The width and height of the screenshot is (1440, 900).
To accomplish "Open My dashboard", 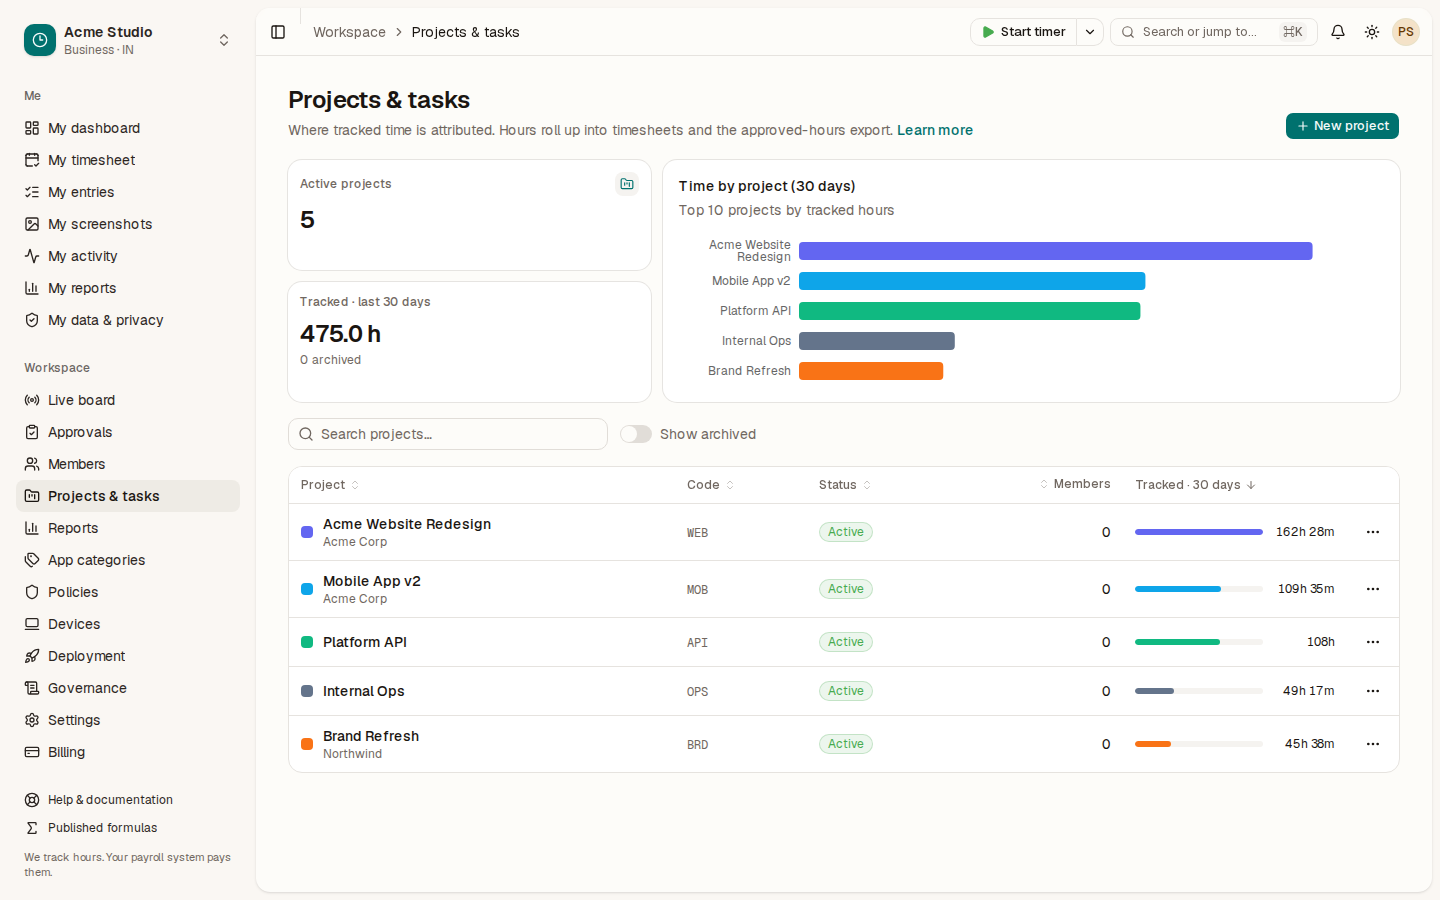I will pyautogui.click(x=128, y=128).
